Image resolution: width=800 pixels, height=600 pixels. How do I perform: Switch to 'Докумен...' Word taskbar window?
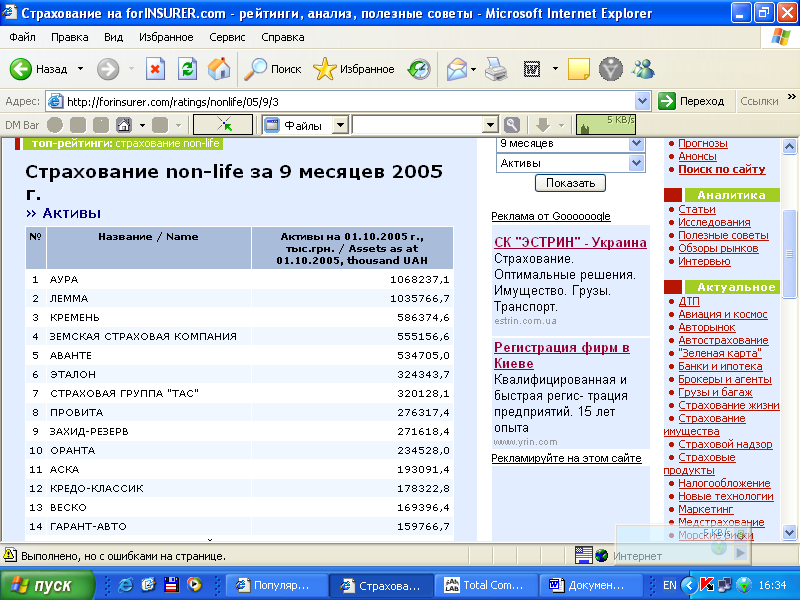591,585
